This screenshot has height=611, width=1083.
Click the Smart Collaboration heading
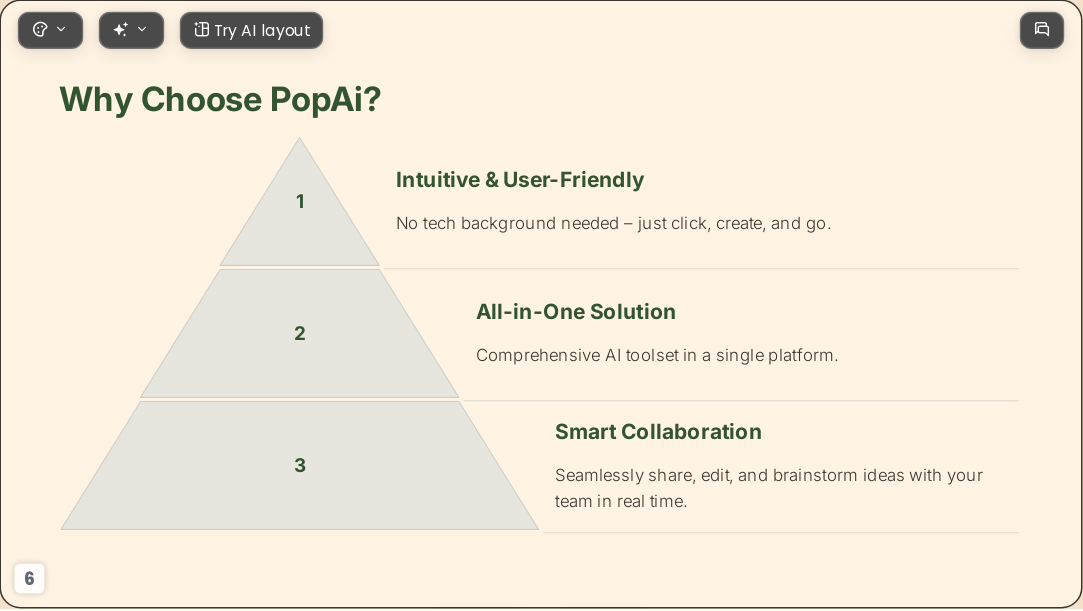click(x=658, y=432)
